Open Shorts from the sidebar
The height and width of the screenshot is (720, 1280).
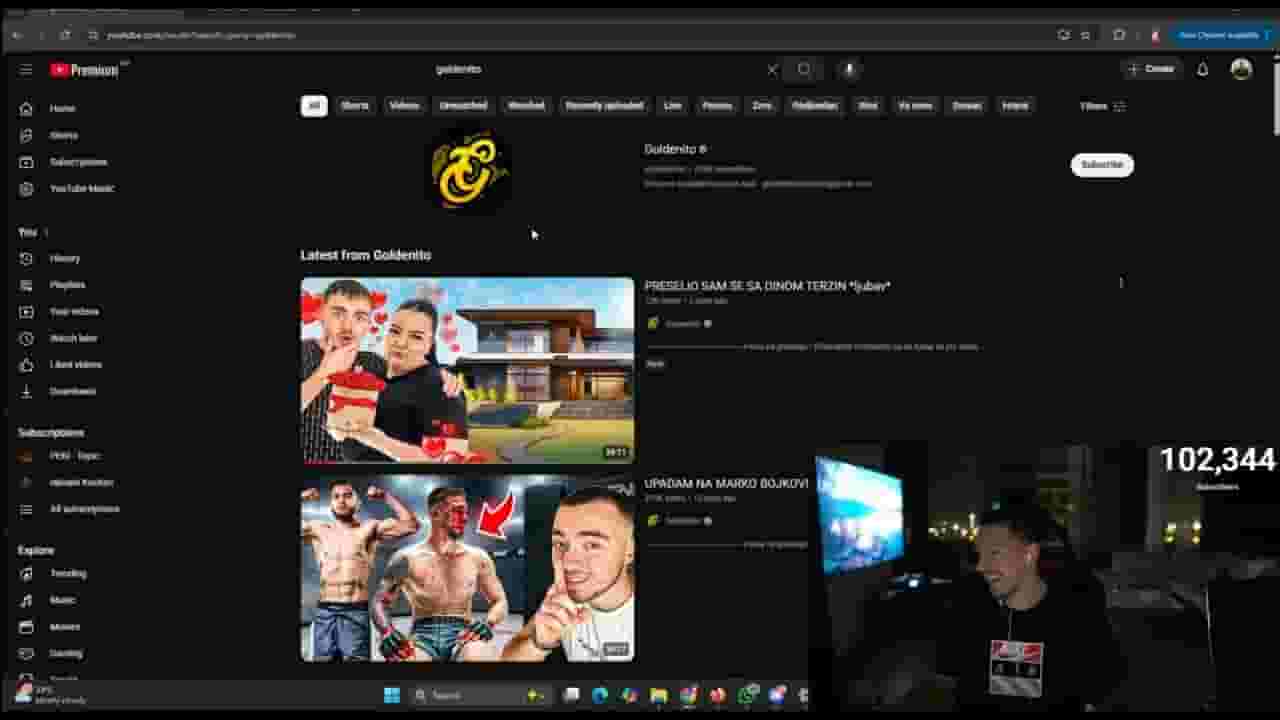(x=62, y=135)
